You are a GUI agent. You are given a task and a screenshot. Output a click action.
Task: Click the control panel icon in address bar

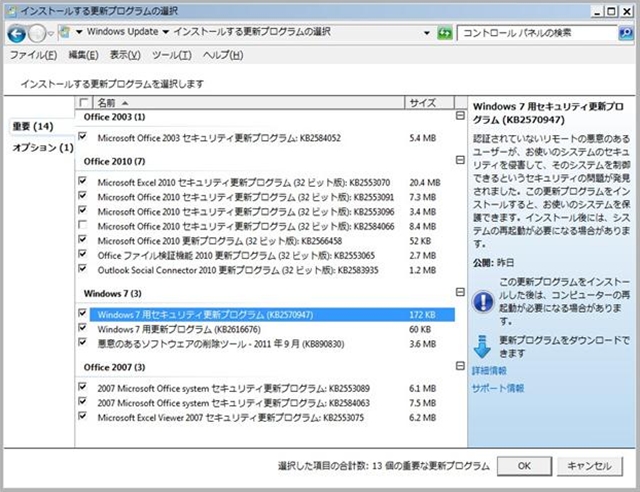point(65,32)
